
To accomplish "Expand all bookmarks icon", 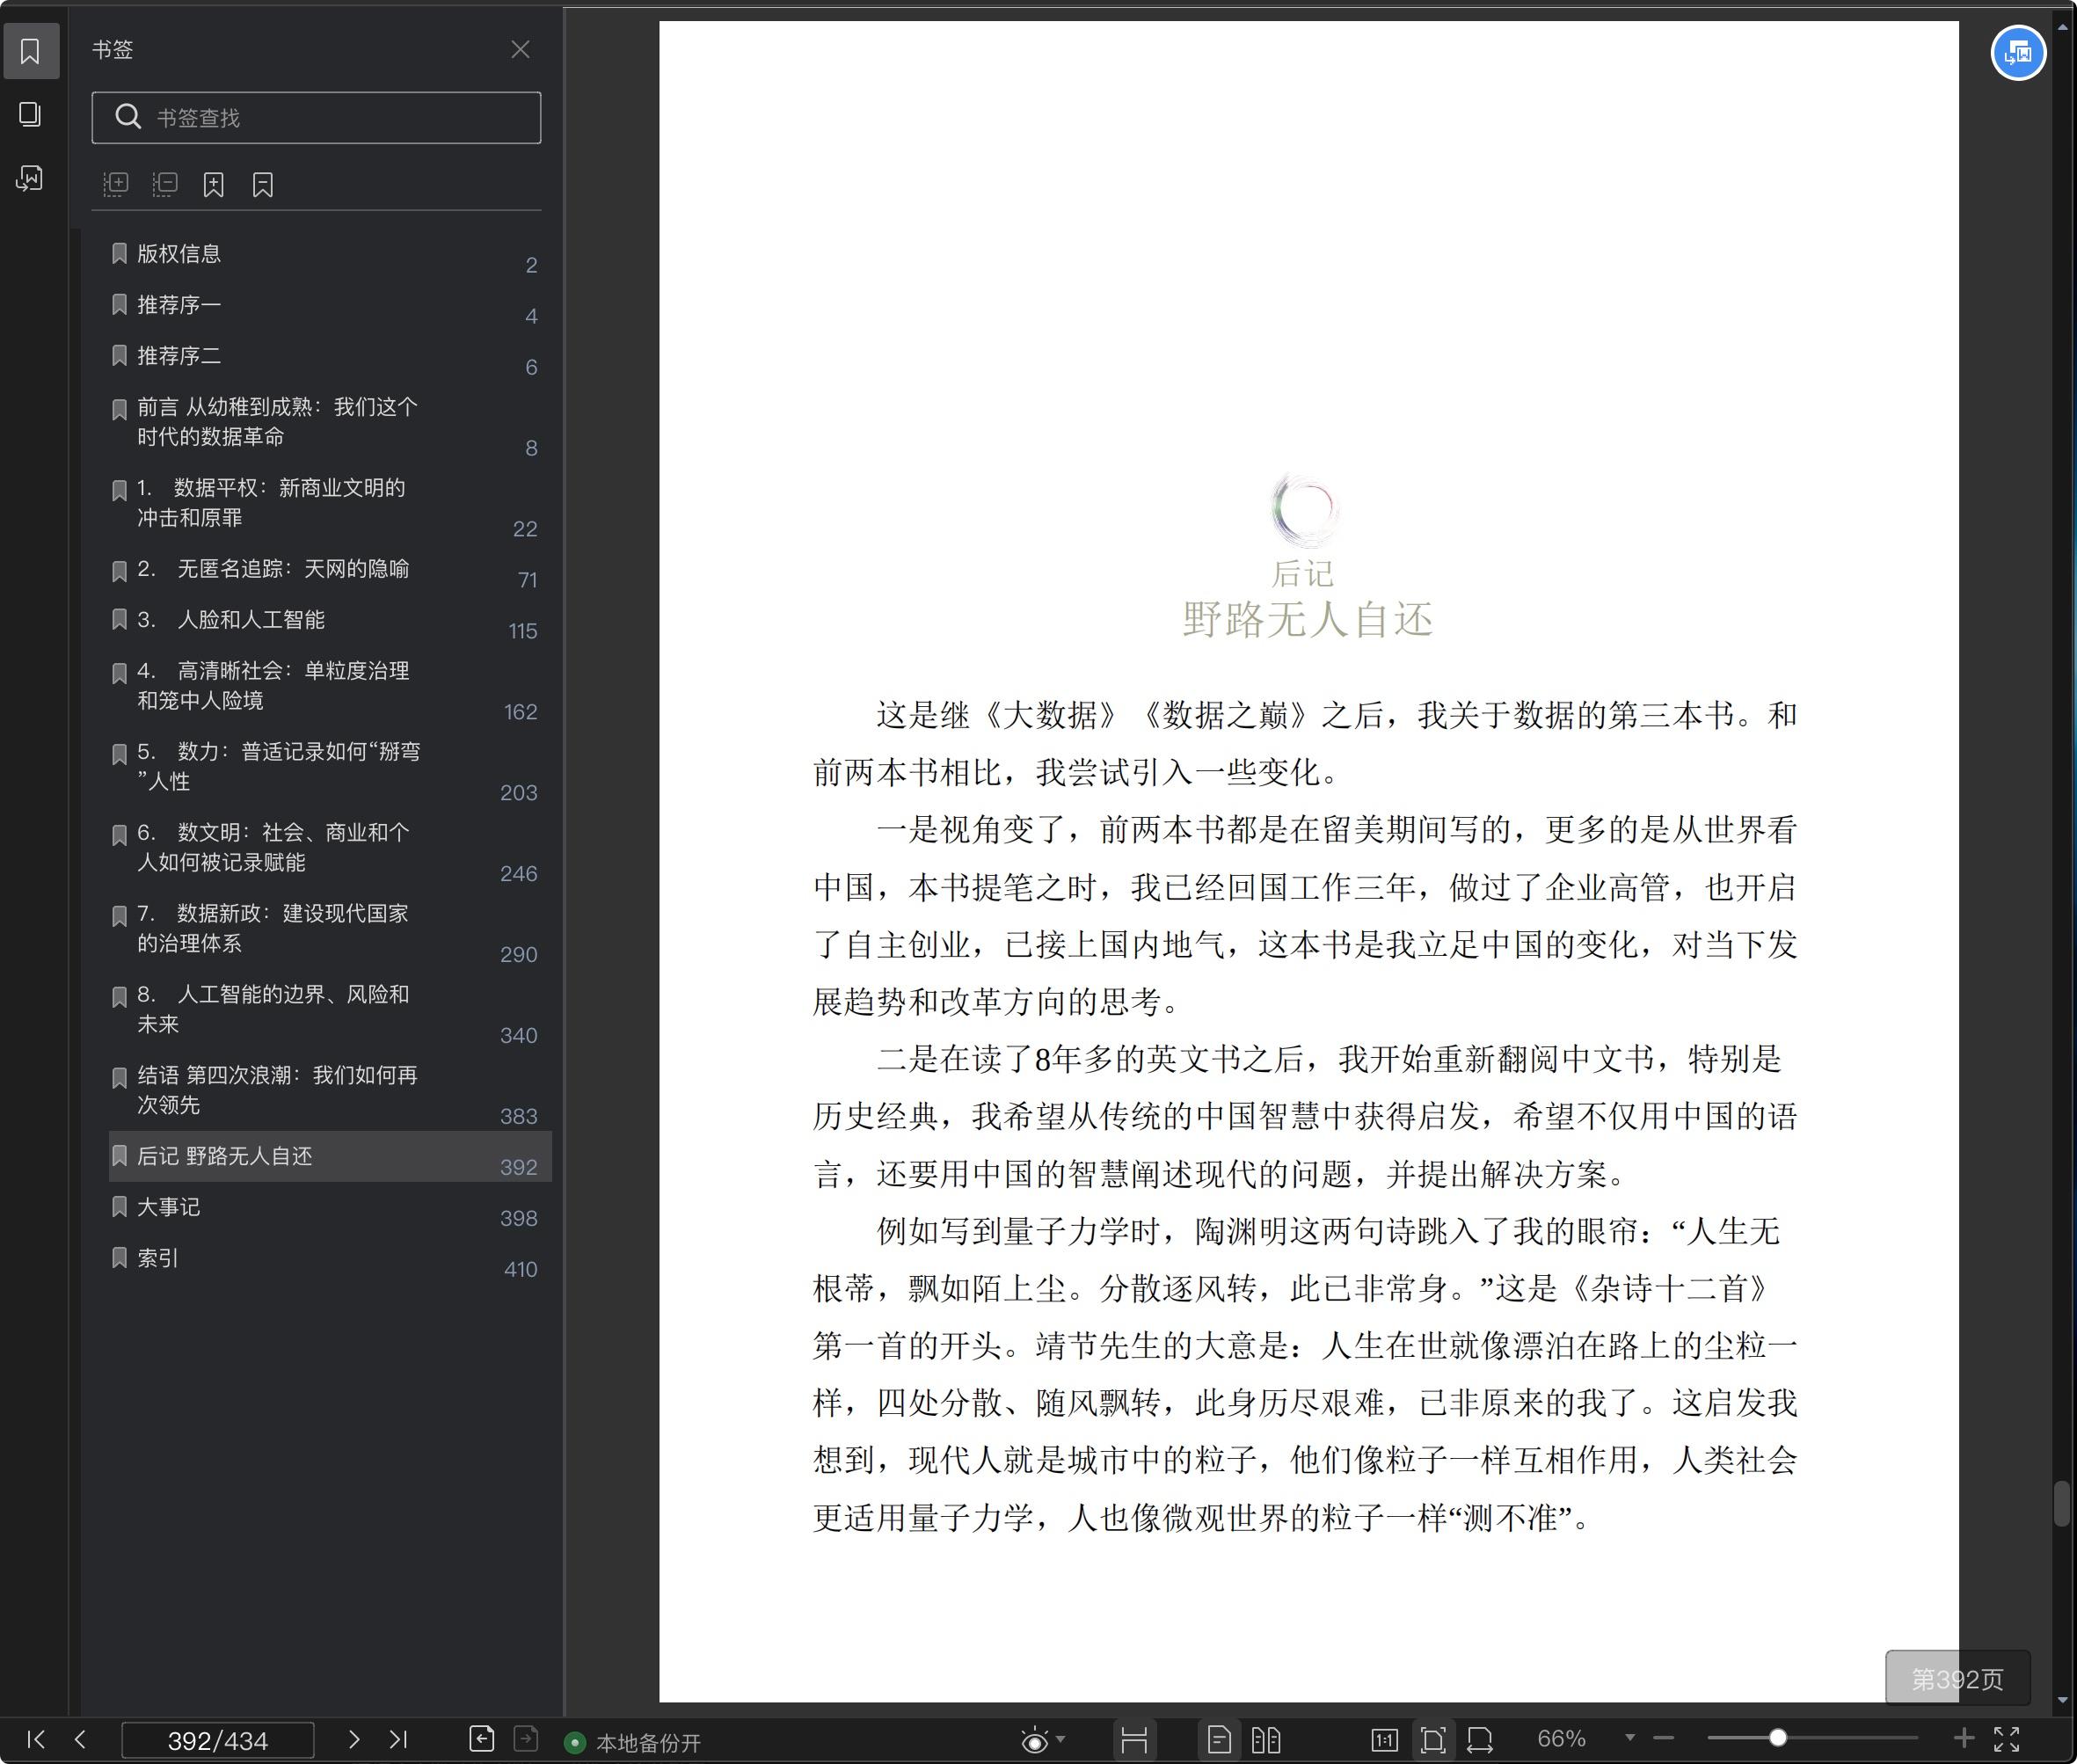I will (116, 184).
